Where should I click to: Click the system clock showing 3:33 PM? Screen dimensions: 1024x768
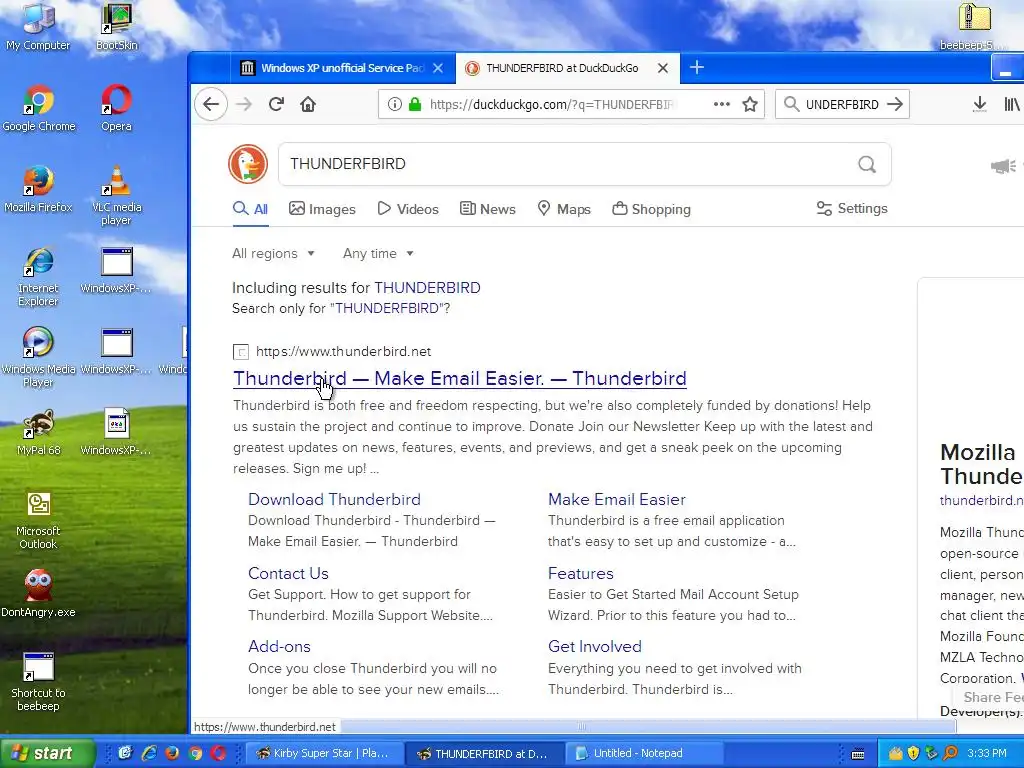(987, 753)
